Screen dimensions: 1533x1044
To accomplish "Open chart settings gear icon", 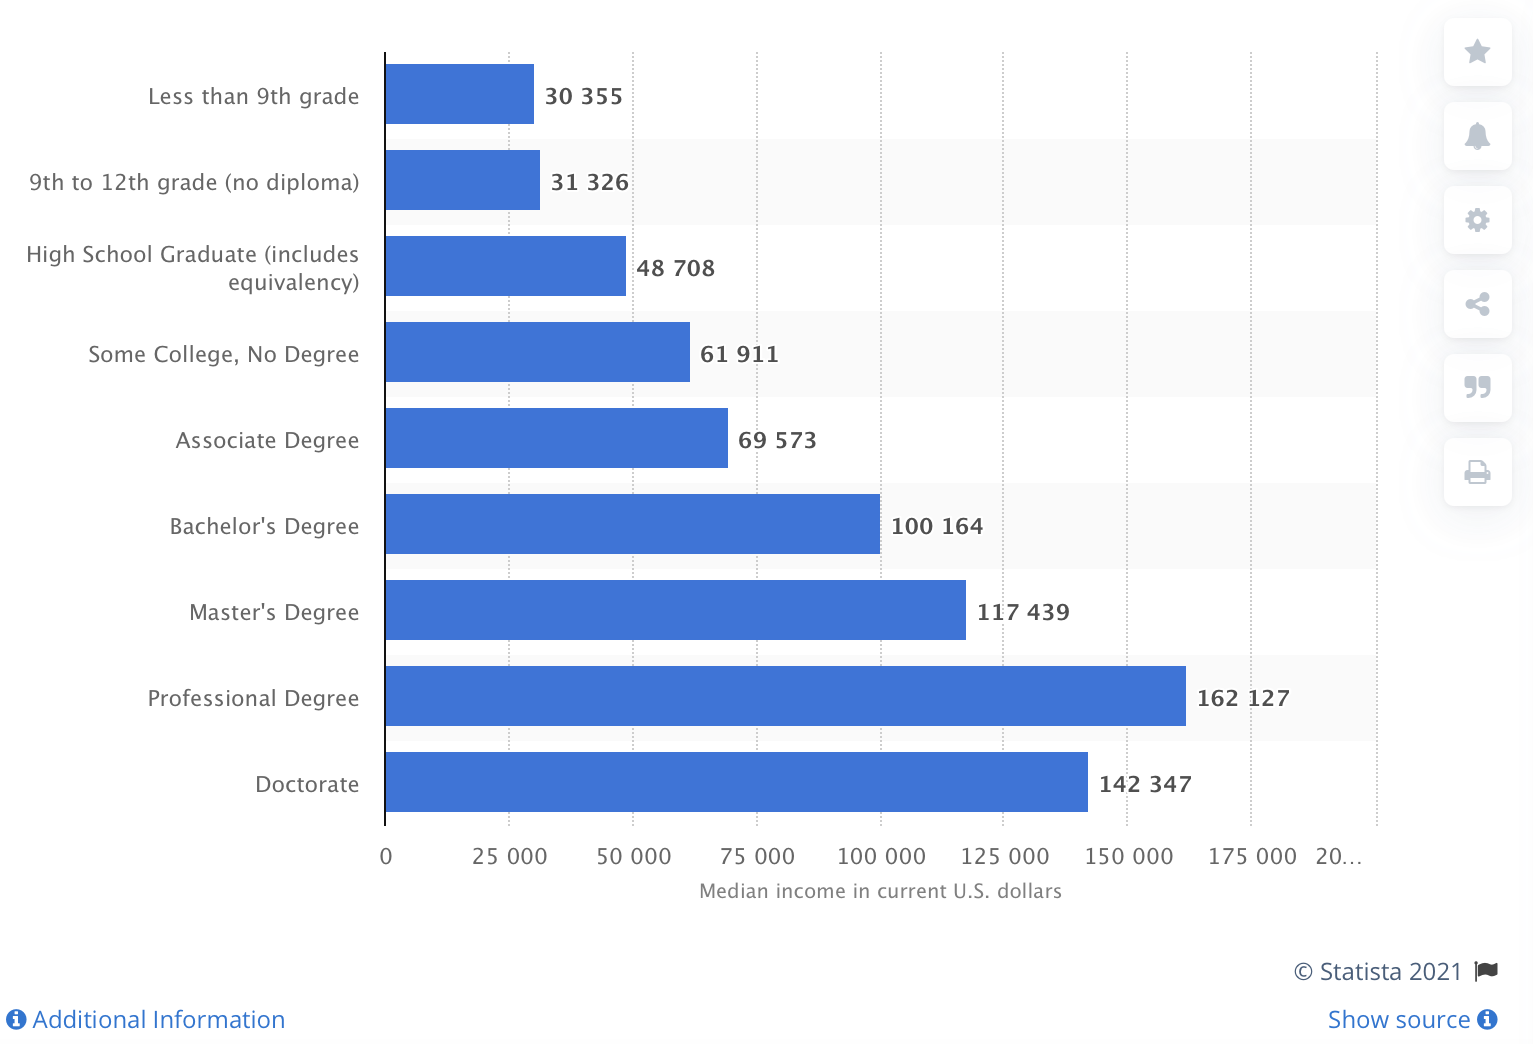I will (x=1477, y=220).
